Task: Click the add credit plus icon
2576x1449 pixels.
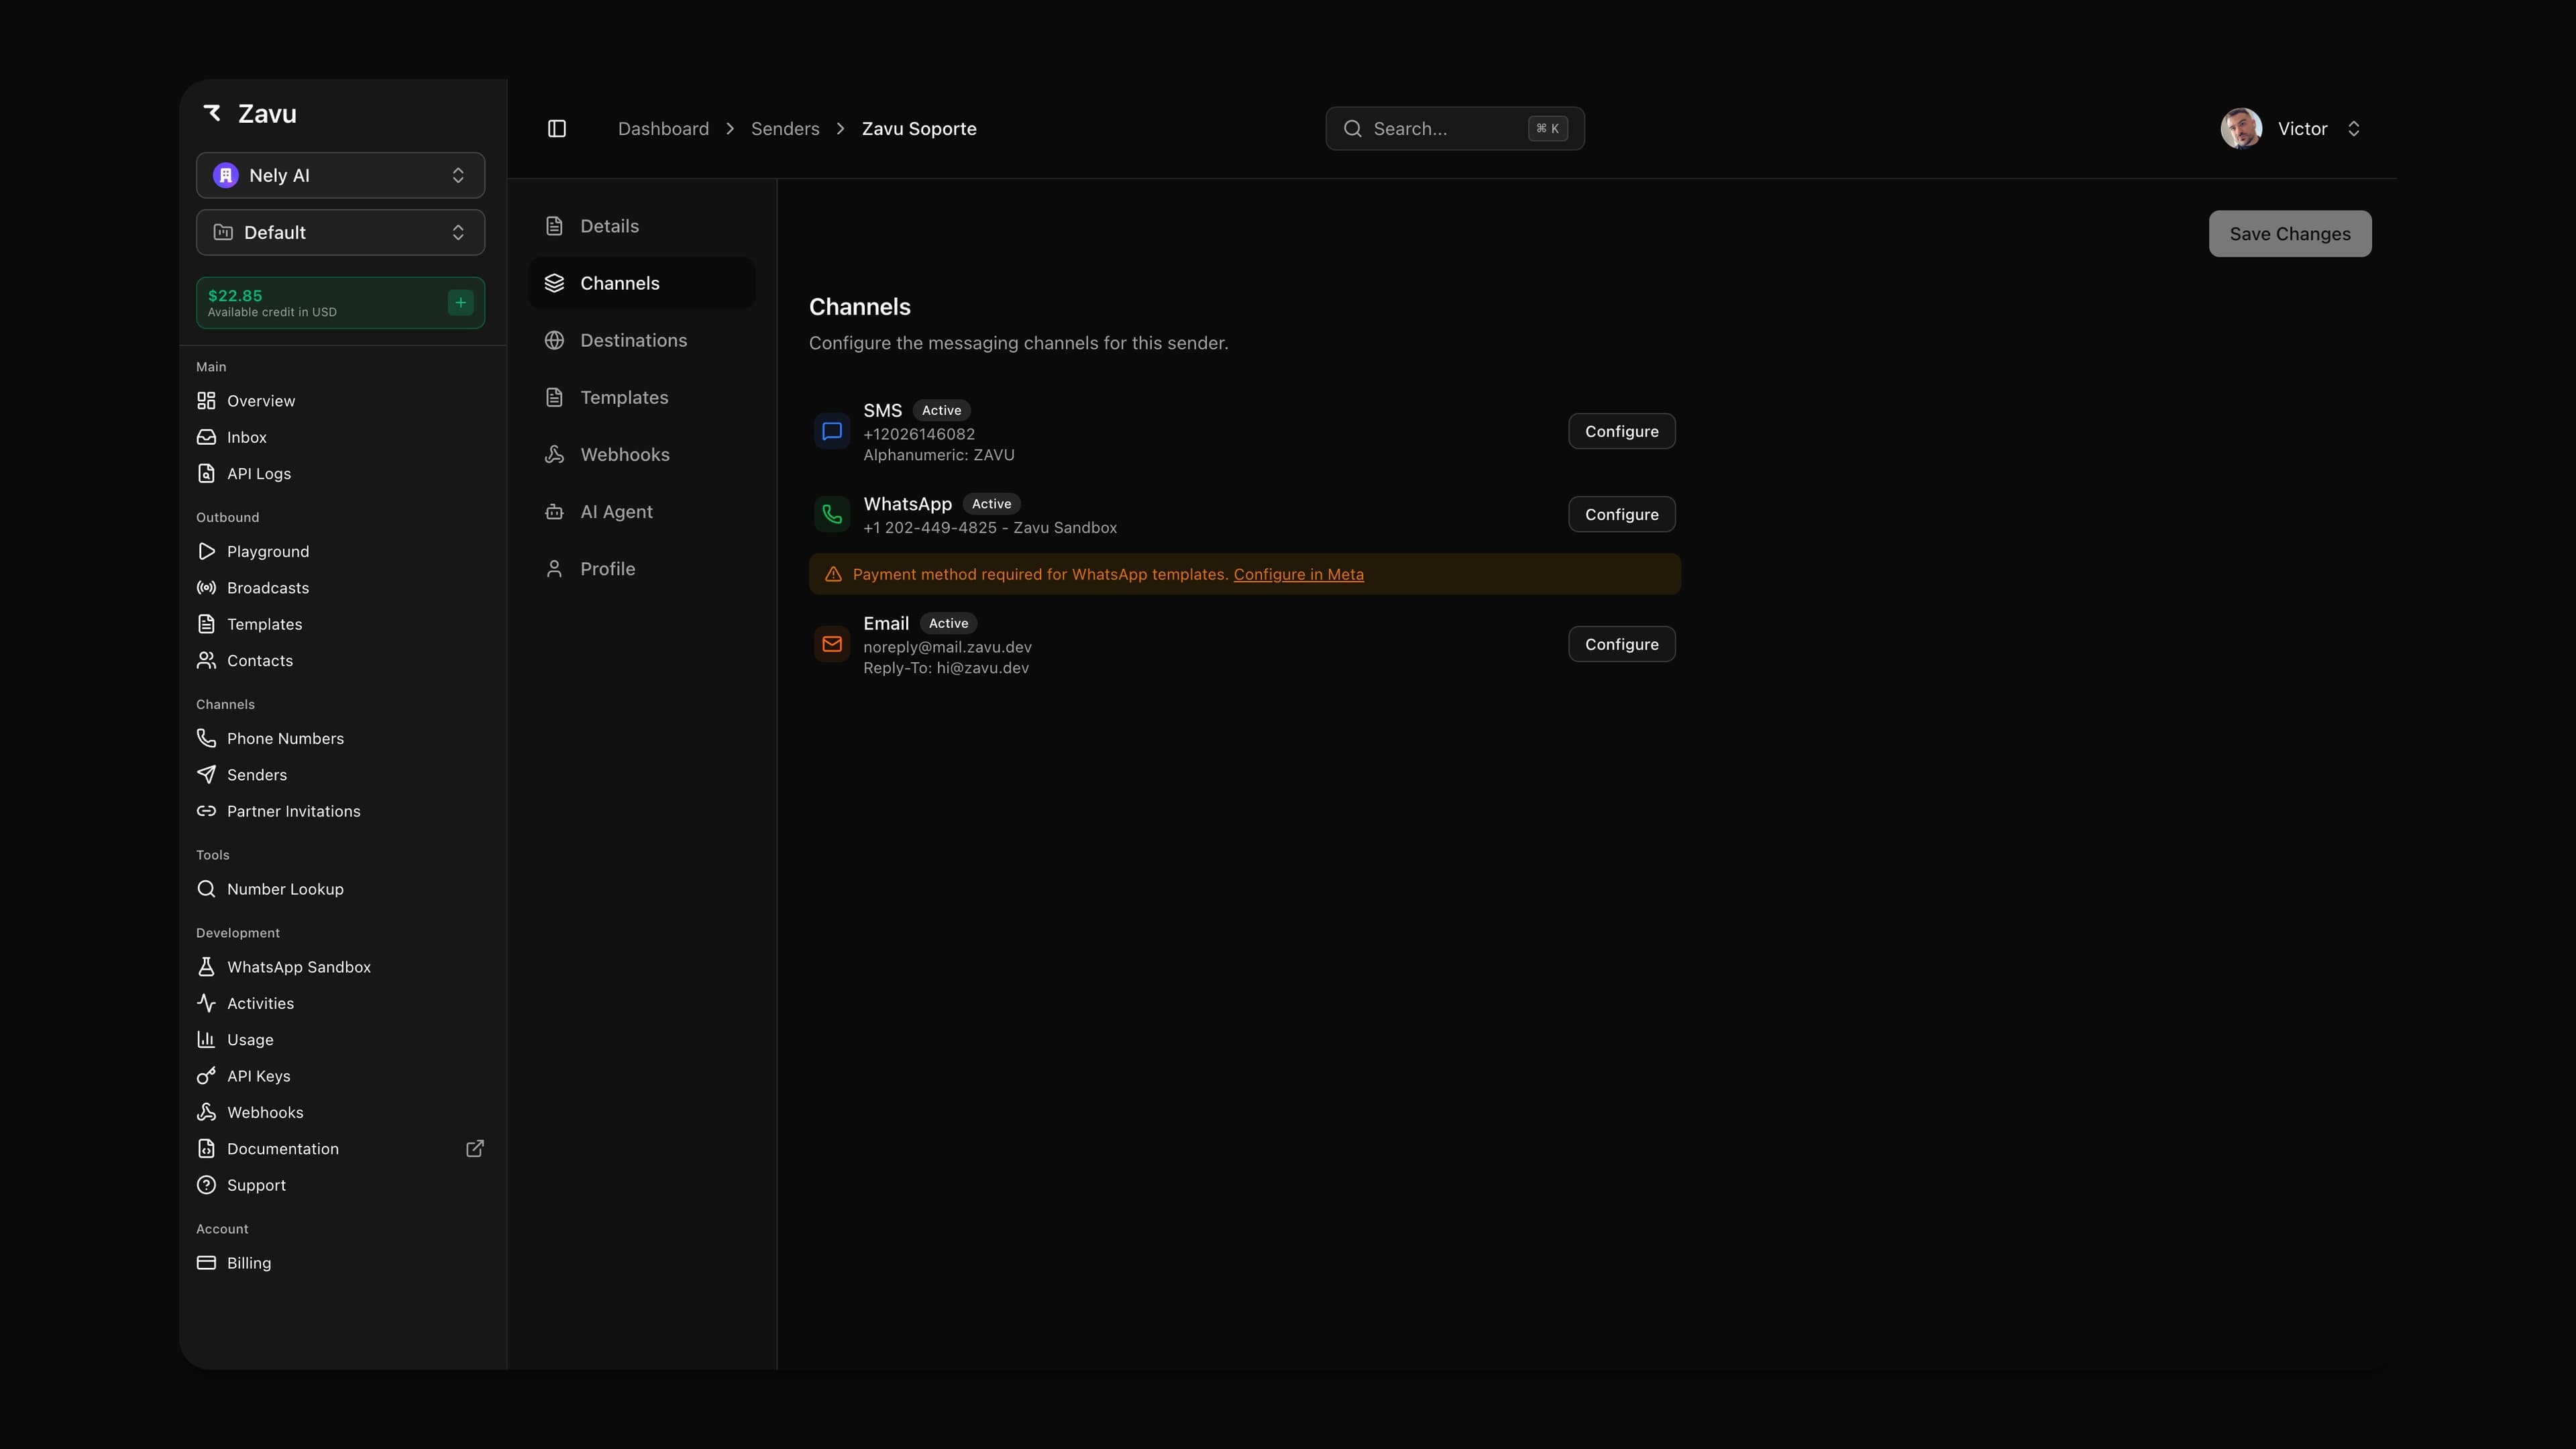Action: (x=461, y=302)
